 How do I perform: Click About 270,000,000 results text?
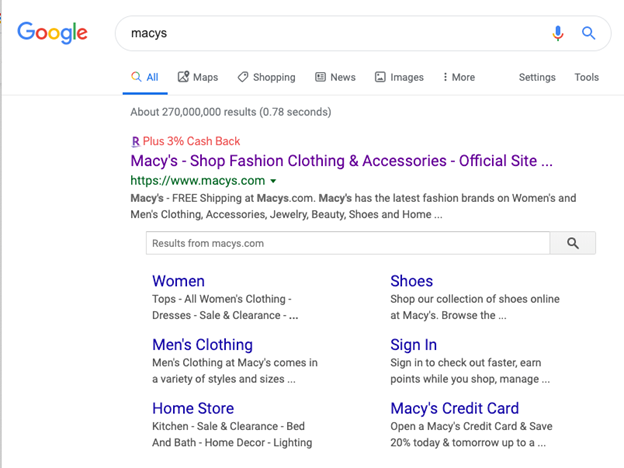(x=231, y=112)
